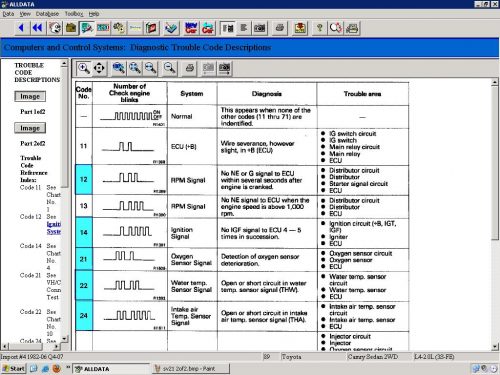This screenshot has height=375, width=500.
Task: Open the Database menu
Action: coord(47,14)
